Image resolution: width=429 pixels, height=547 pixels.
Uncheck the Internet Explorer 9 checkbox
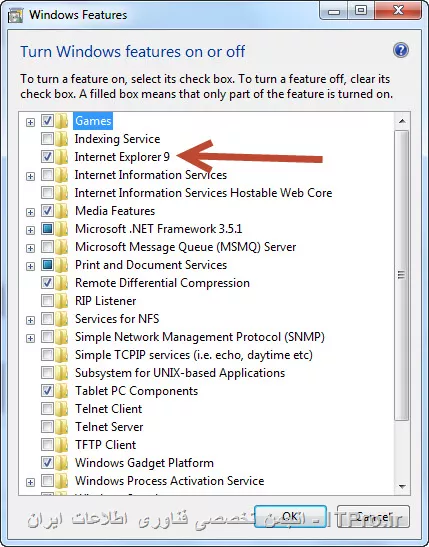click(x=47, y=157)
